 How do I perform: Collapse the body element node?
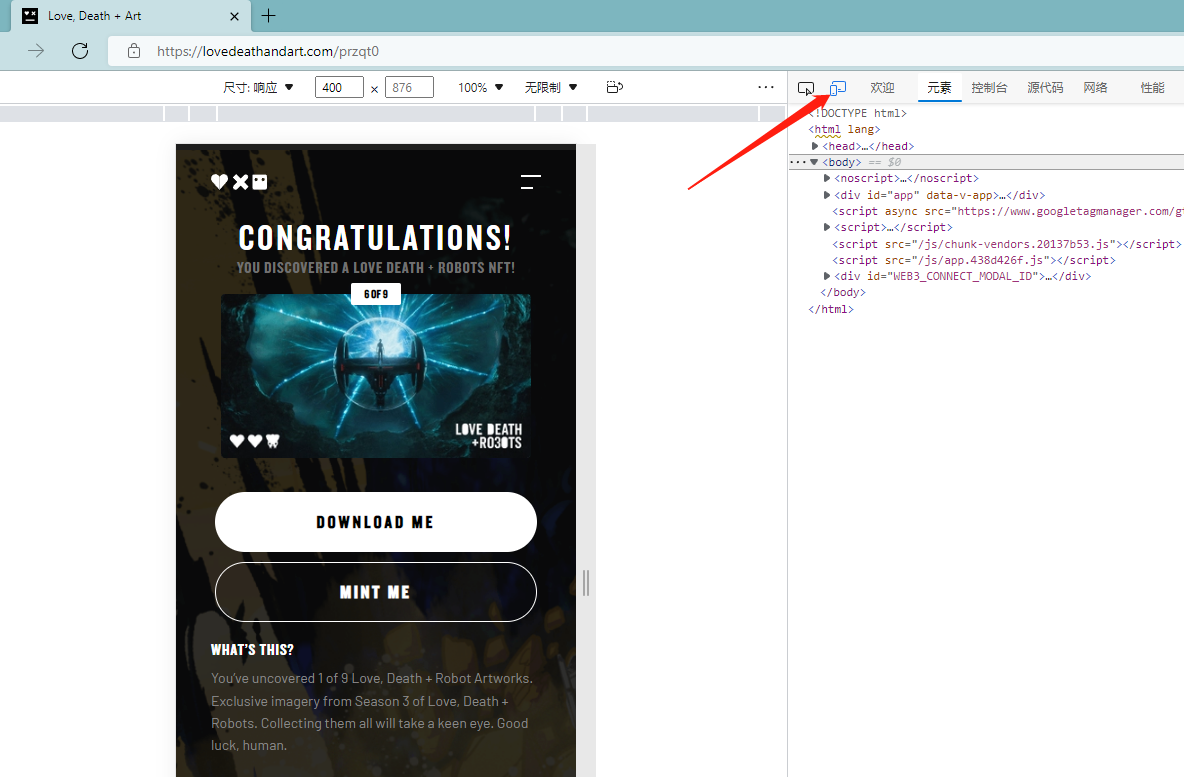click(x=814, y=162)
